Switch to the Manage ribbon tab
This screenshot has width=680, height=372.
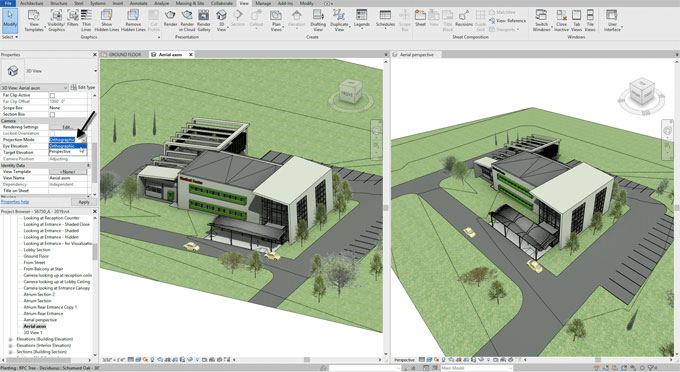(263, 3)
